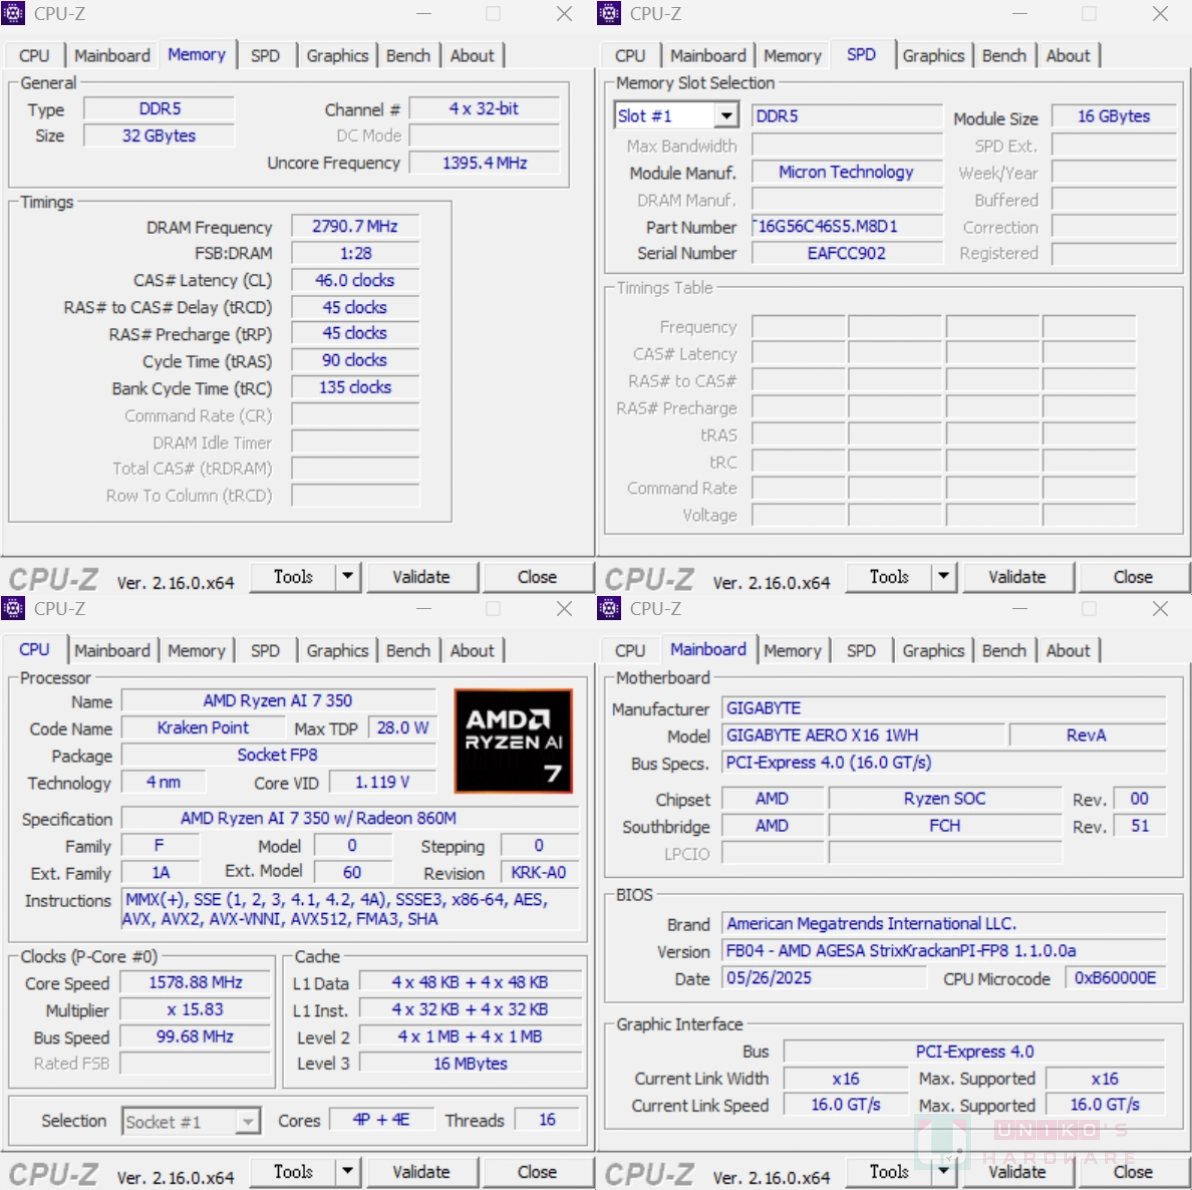The height and width of the screenshot is (1190, 1192).
Task: Open Graphics tab in SPD window
Action: click(x=933, y=56)
